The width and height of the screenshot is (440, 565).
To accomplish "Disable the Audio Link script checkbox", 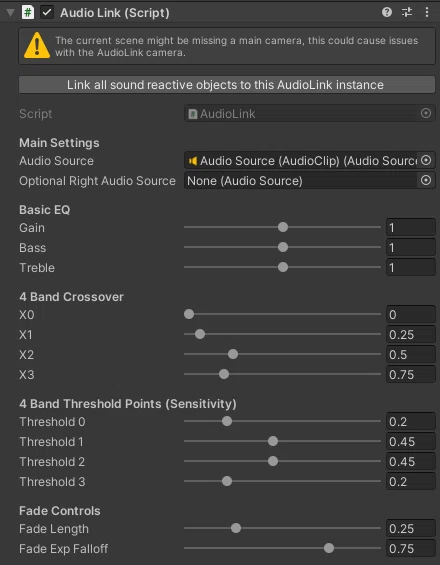I will 47,13.
